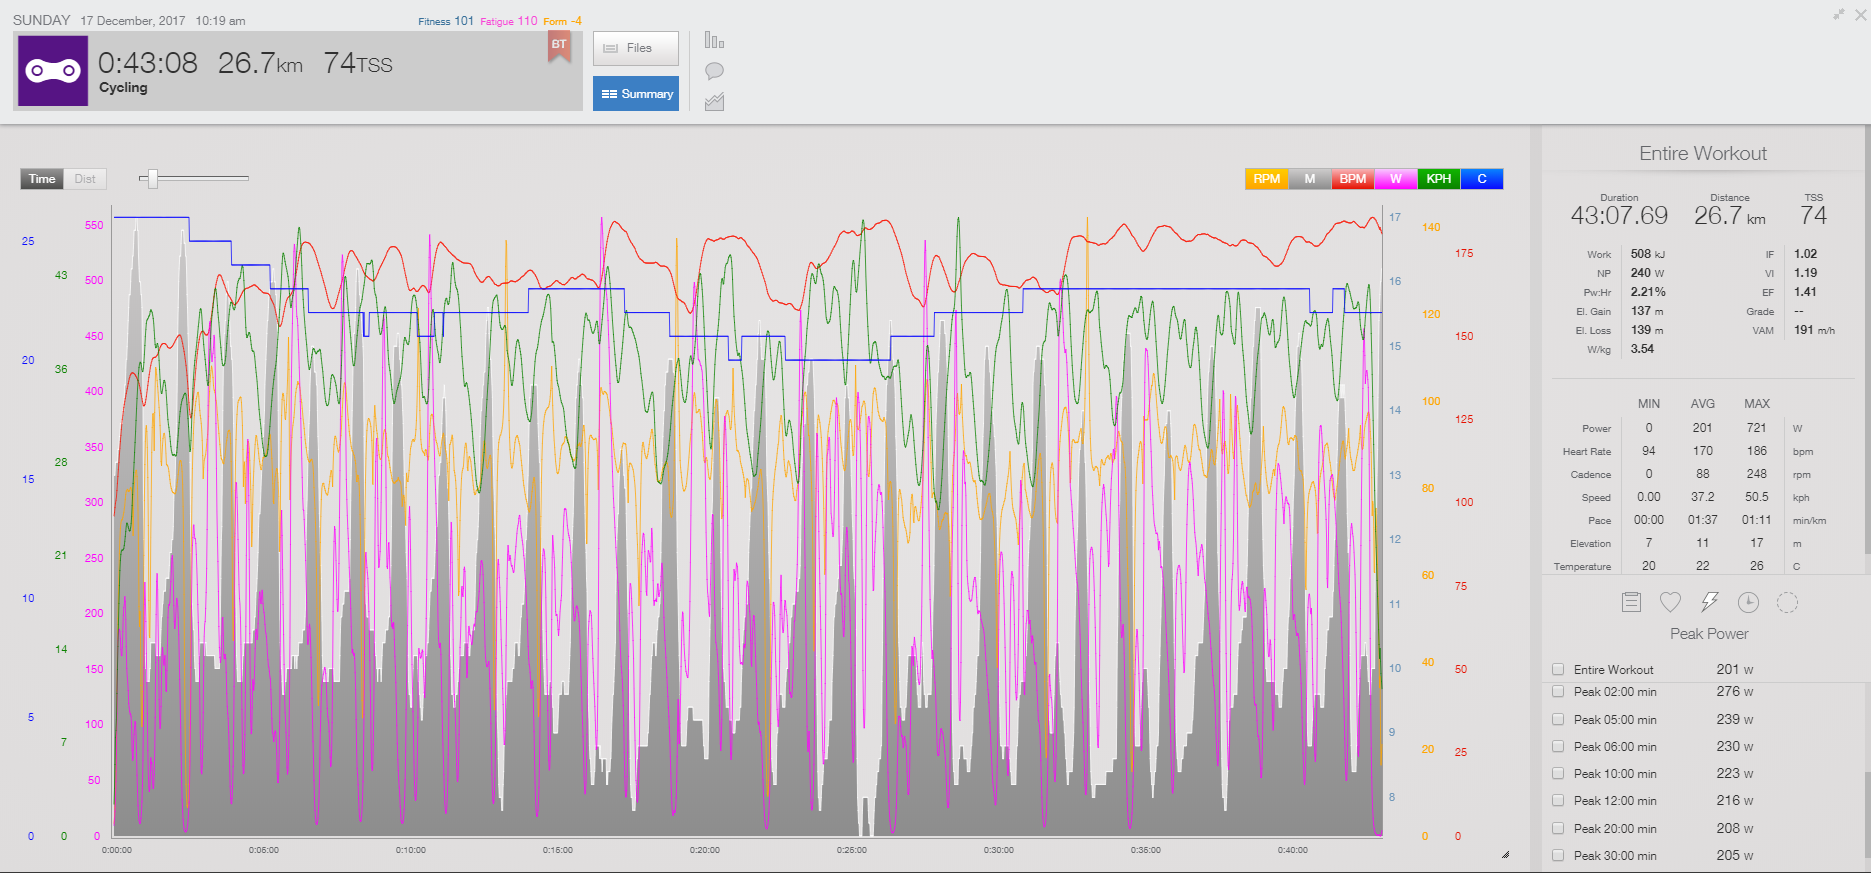Switch chart axis to Dist
1871x873 pixels.
tap(85, 179)
